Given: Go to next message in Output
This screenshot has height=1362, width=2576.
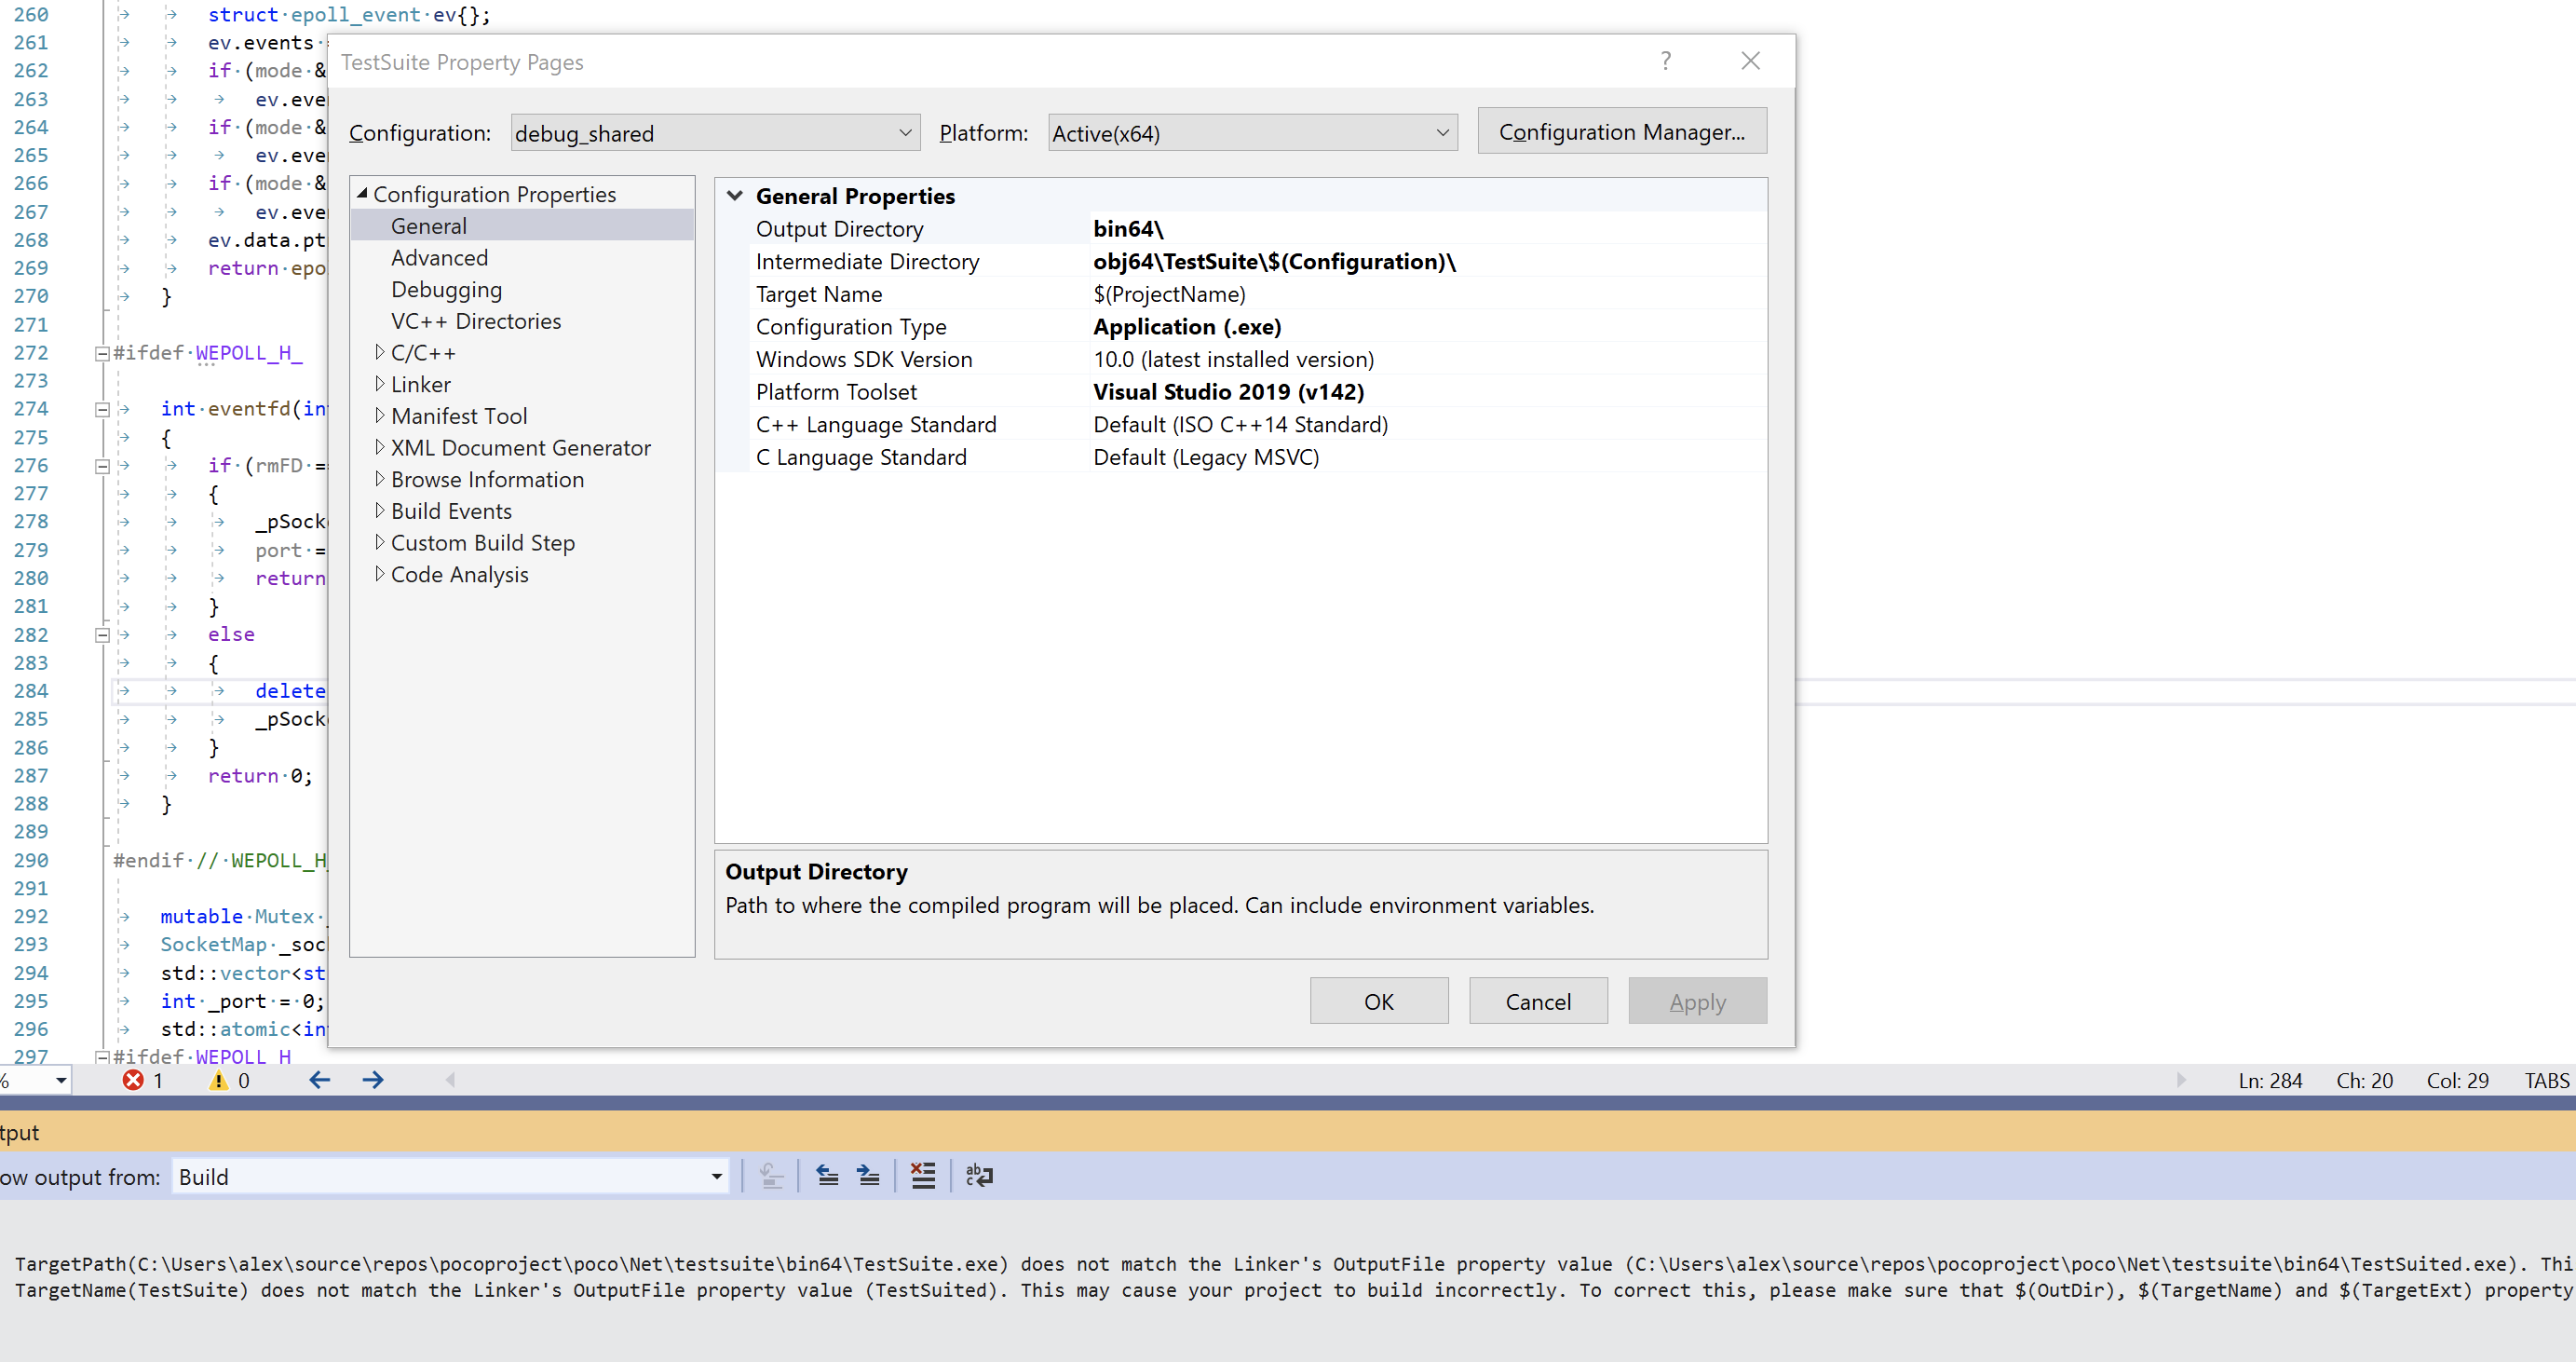Looking at the screenshot, I should (x=869, y=1176).
